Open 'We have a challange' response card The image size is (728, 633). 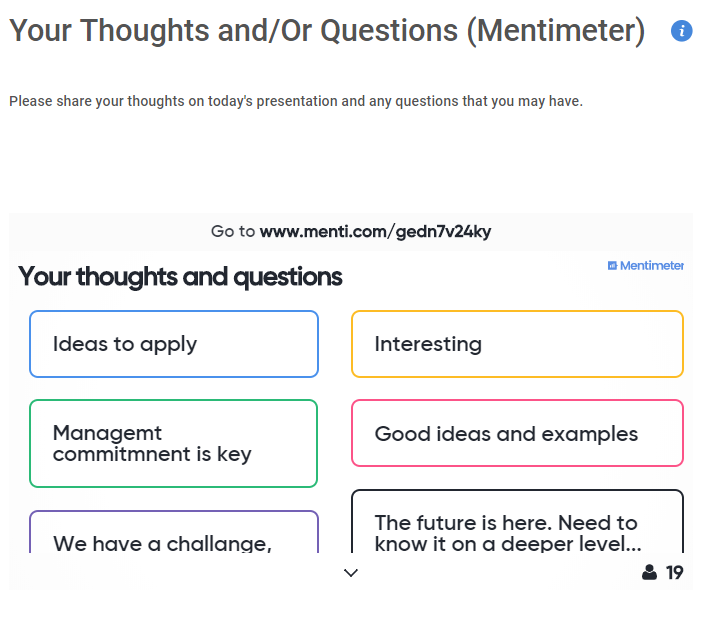[x=174, y=532]
